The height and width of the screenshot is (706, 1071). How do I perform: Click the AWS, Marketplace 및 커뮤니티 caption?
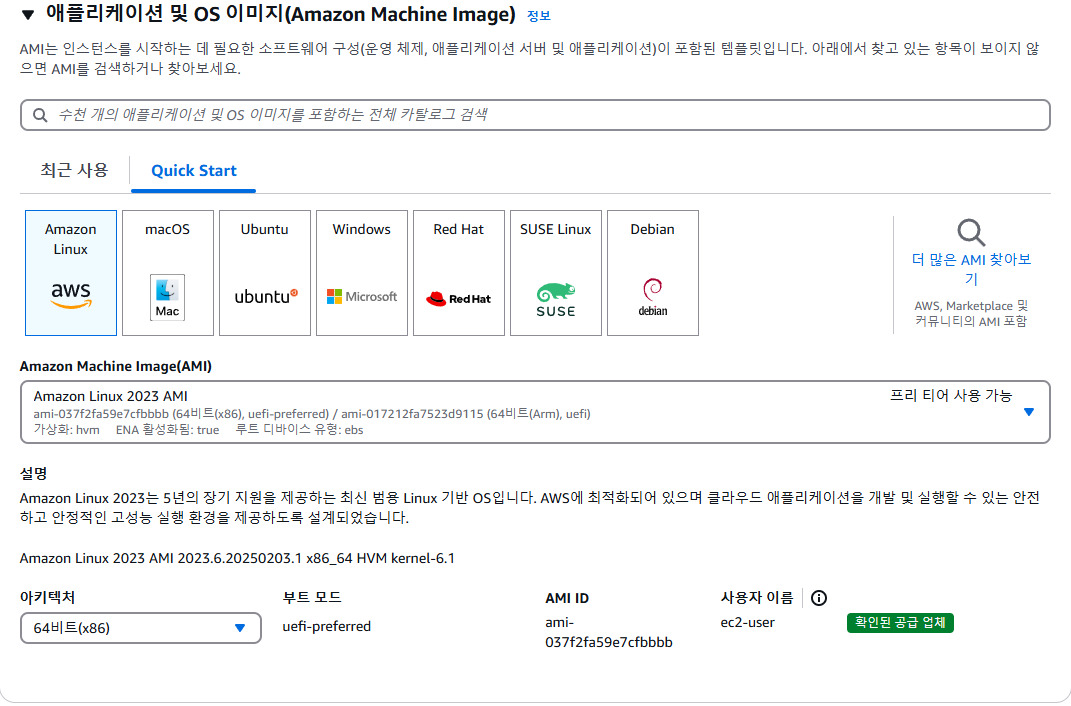pyautogui.click(x=971, y=313)
